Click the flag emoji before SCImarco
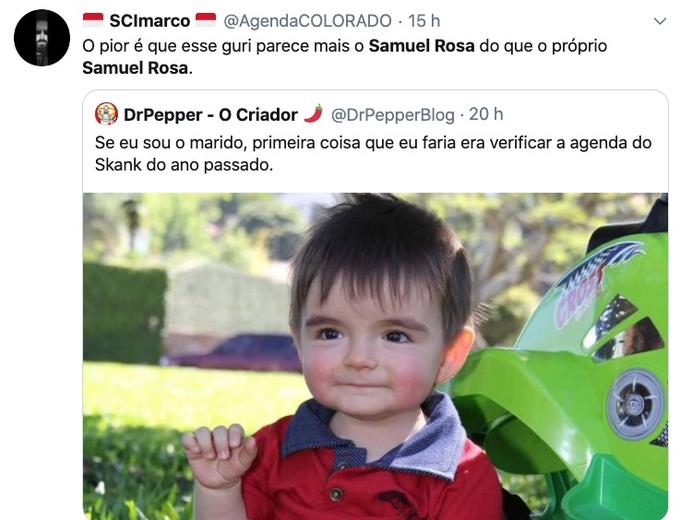 93,20
